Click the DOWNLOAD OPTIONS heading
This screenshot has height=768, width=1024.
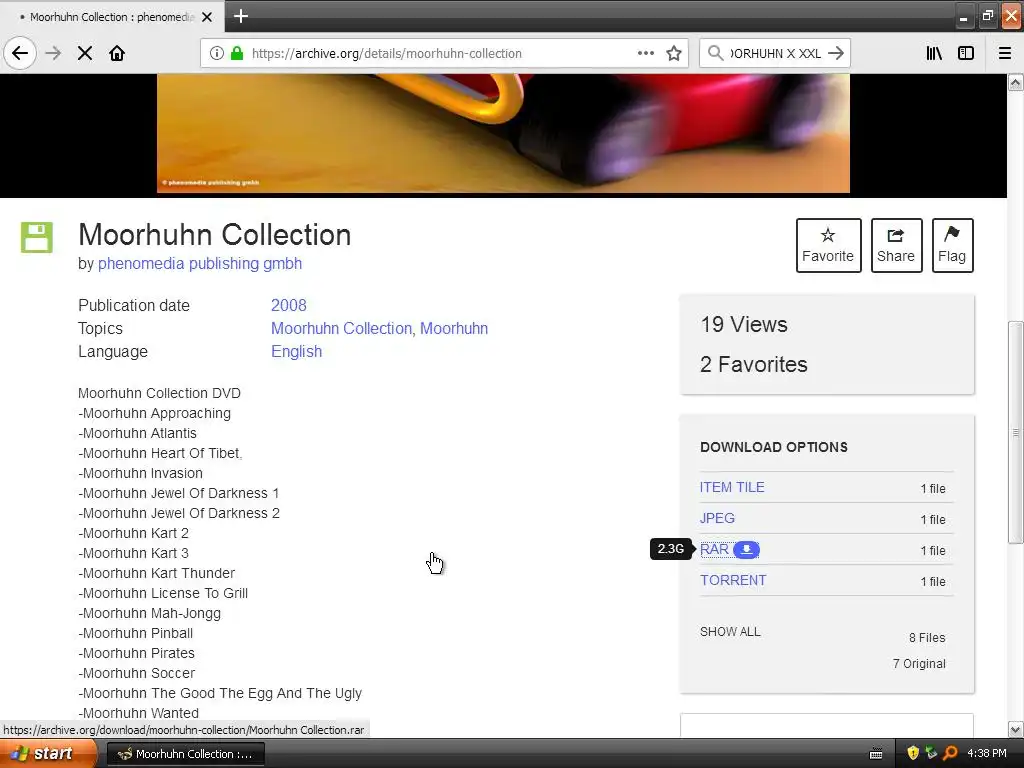point(774,447)
